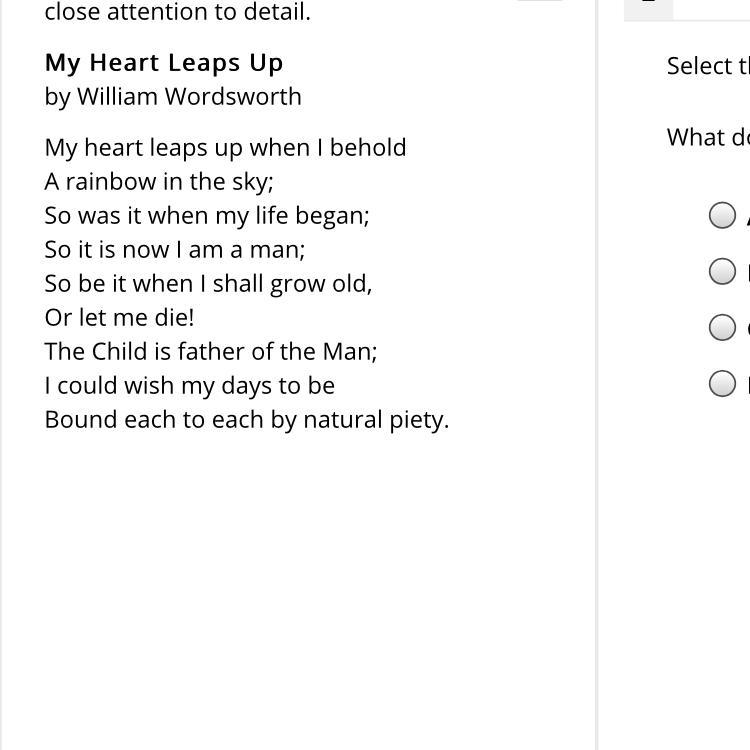Pick the third answer option radio button
The width and height of the screenshot is (750, 750).
tap(722, 327)
